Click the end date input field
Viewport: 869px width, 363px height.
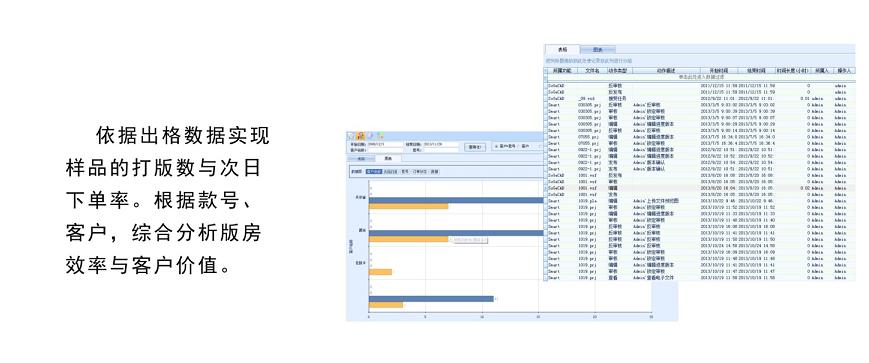440,144
